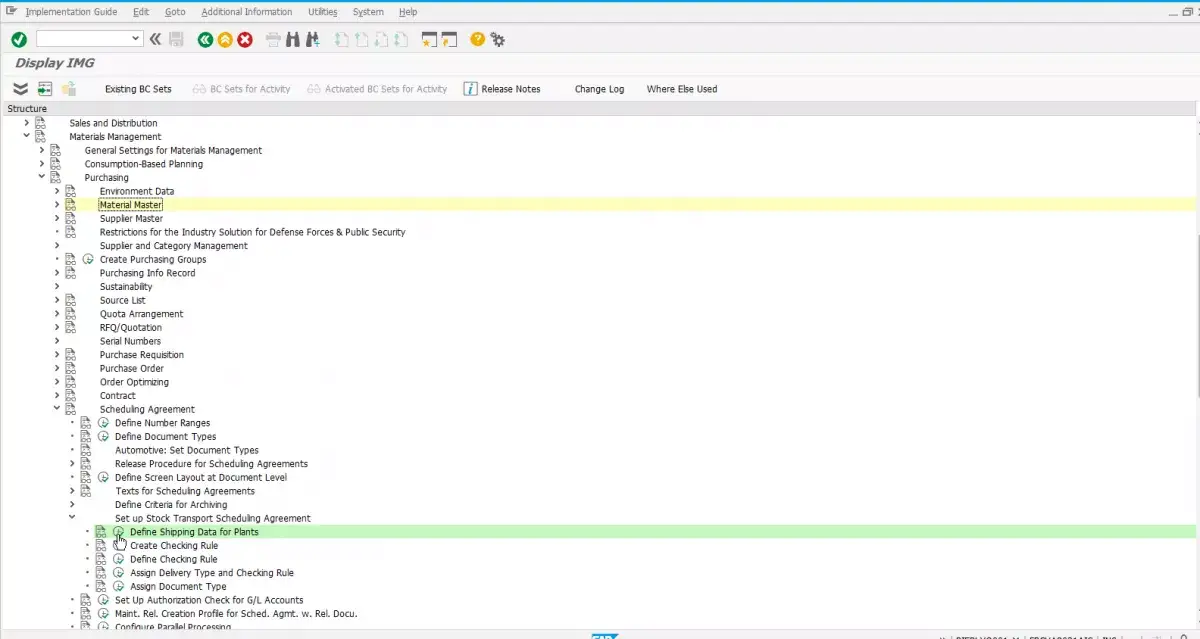Run the Create Purchasing Groups activity icon
Image resolution: width=1200 pixels, height=639 pixels.
tap(89, 259)
